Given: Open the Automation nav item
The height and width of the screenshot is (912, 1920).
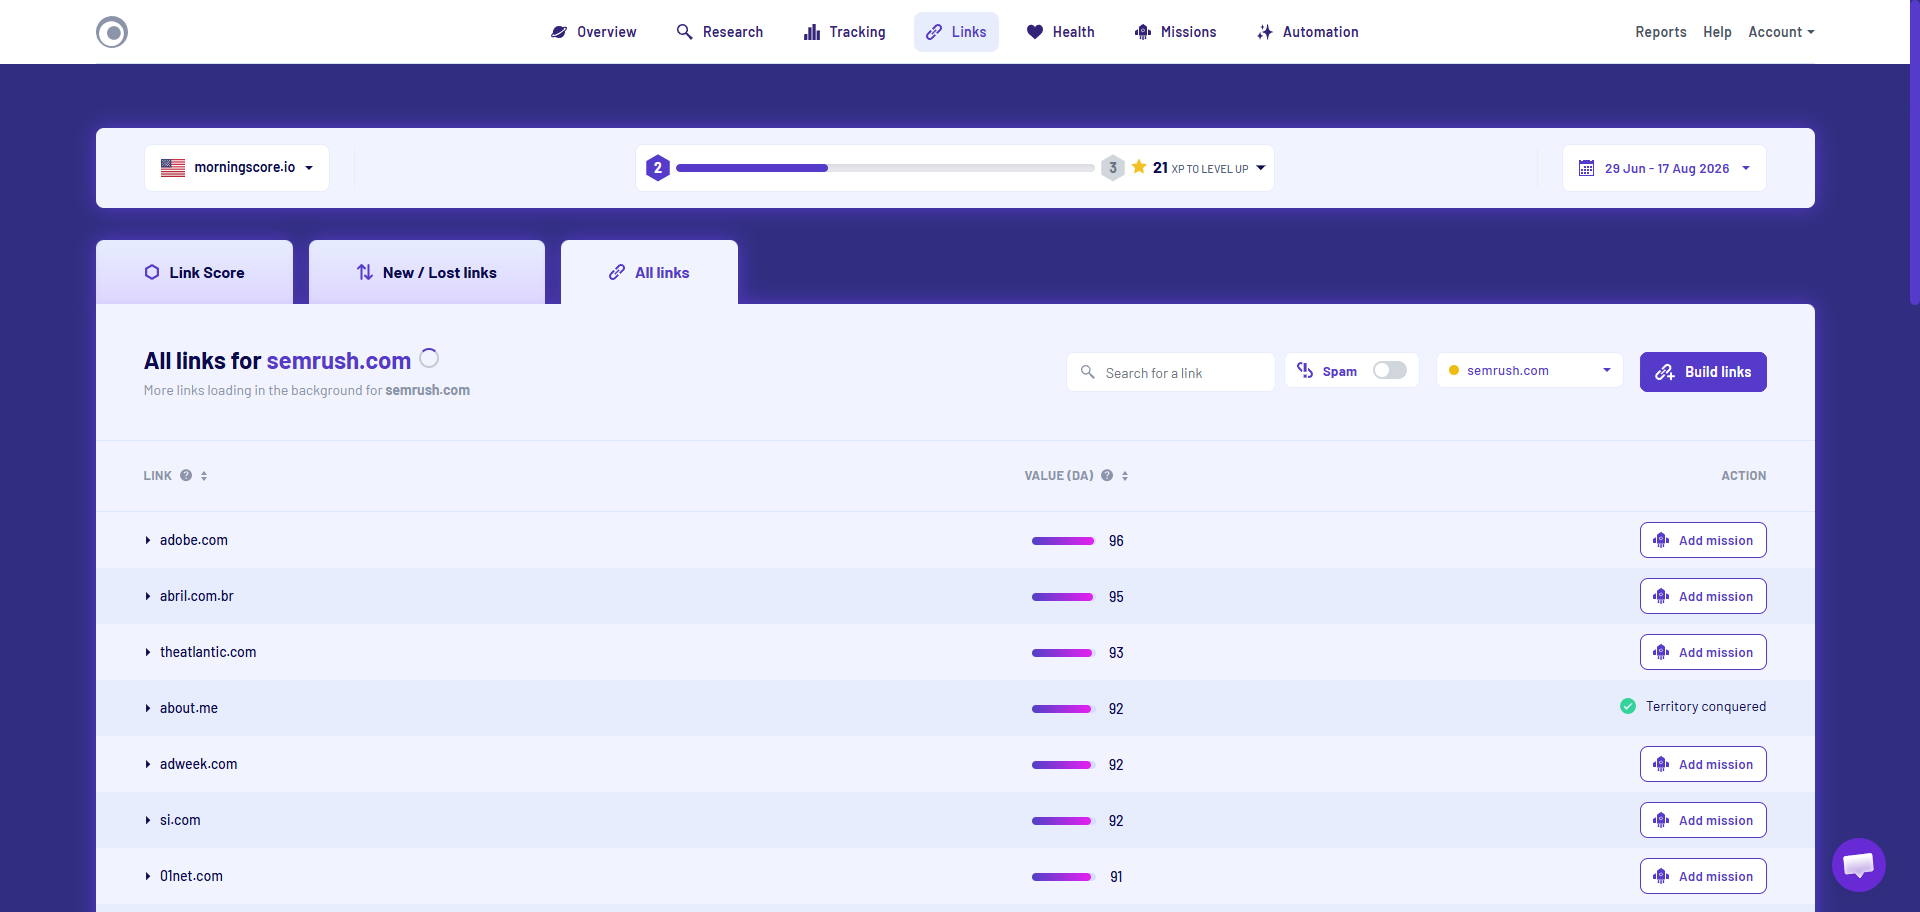Looking at the screenshot, I should point(1308,32).
